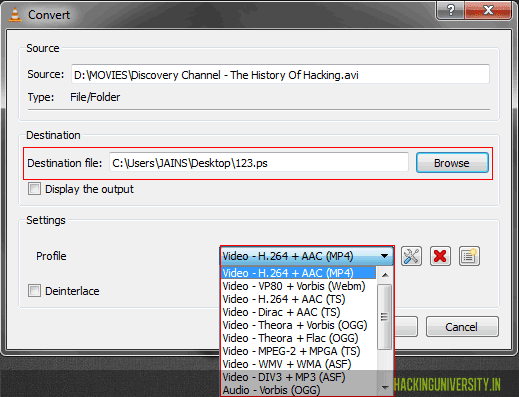This screenshot has width=519, height=397.
Task: Click the Cancel button
Action: 462,327
